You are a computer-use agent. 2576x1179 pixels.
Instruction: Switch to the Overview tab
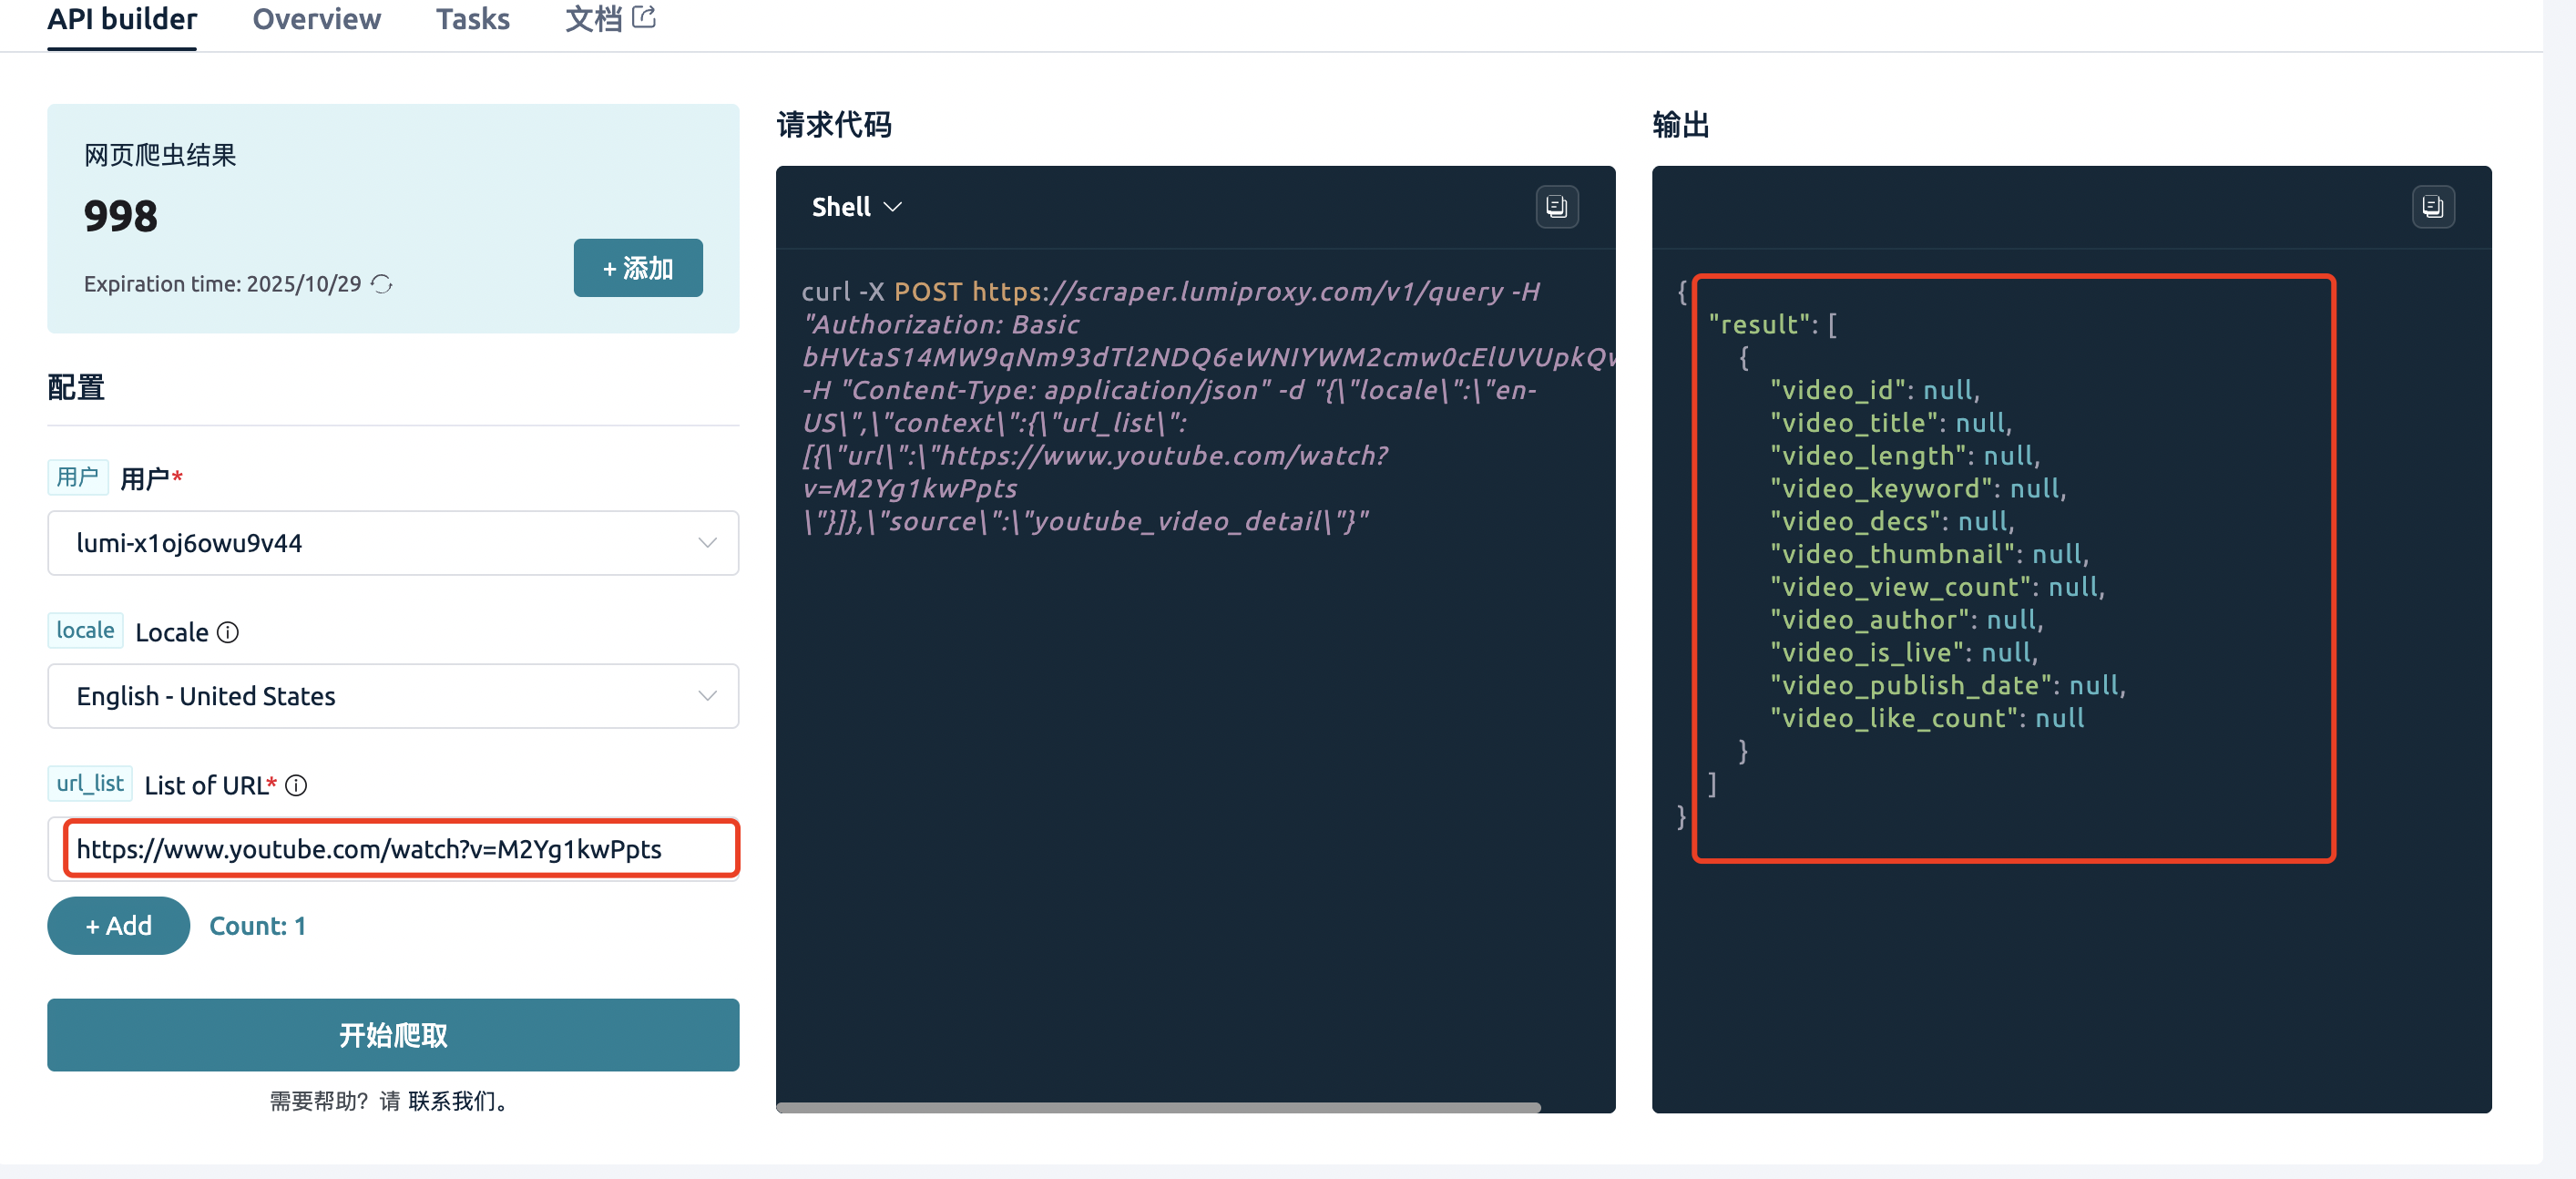(316, 19)
